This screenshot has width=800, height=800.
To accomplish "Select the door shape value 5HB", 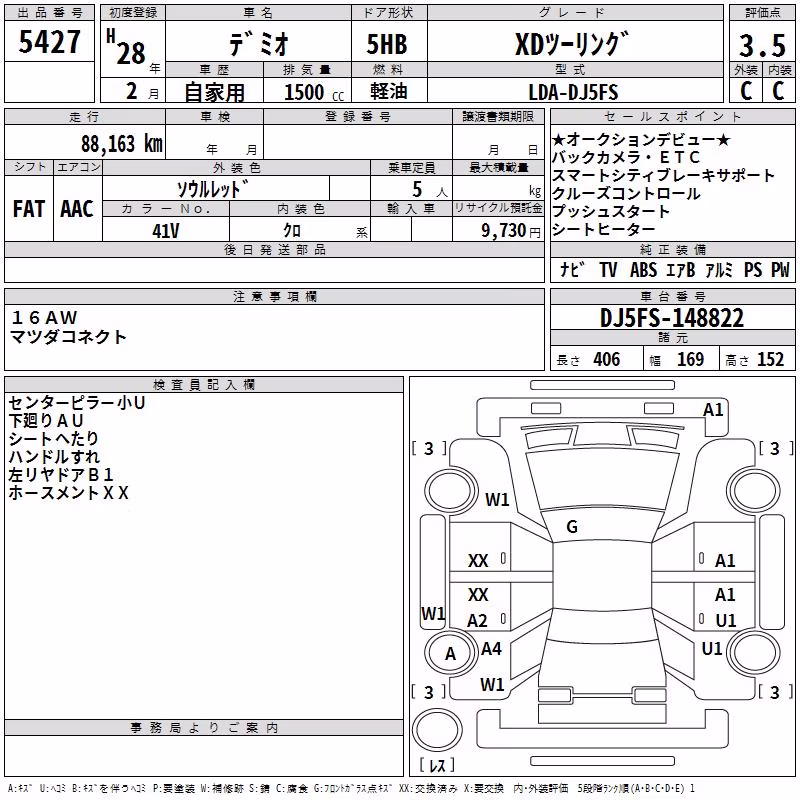I will (387, 44).
